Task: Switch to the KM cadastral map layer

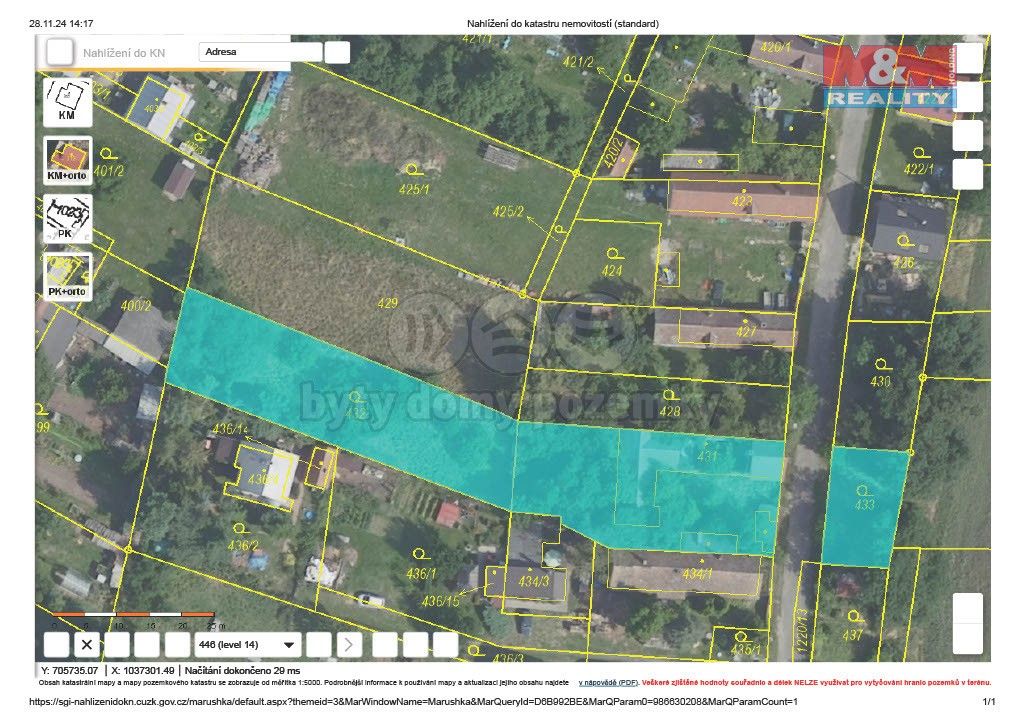Action: click(x=68, y=102)
